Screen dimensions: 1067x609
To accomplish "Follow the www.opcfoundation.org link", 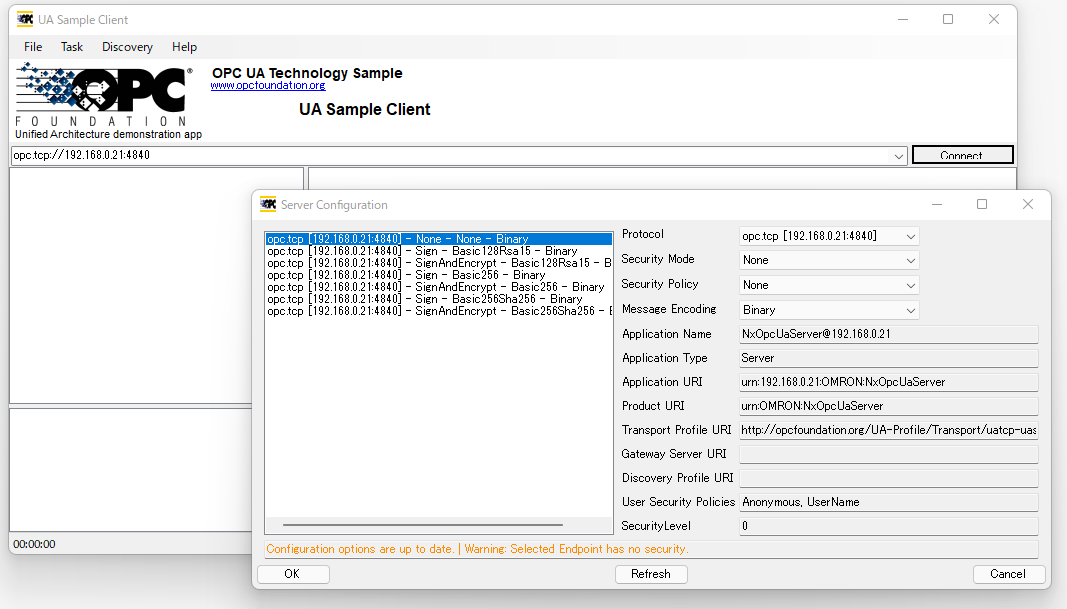I will pos(267,86).
